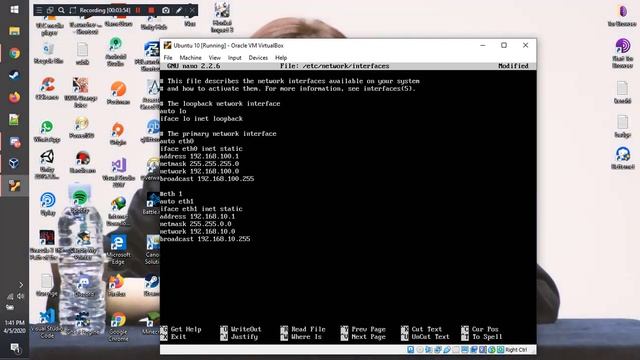Click the shared folders status icon

pyautogui.click(x=456, y=350)
